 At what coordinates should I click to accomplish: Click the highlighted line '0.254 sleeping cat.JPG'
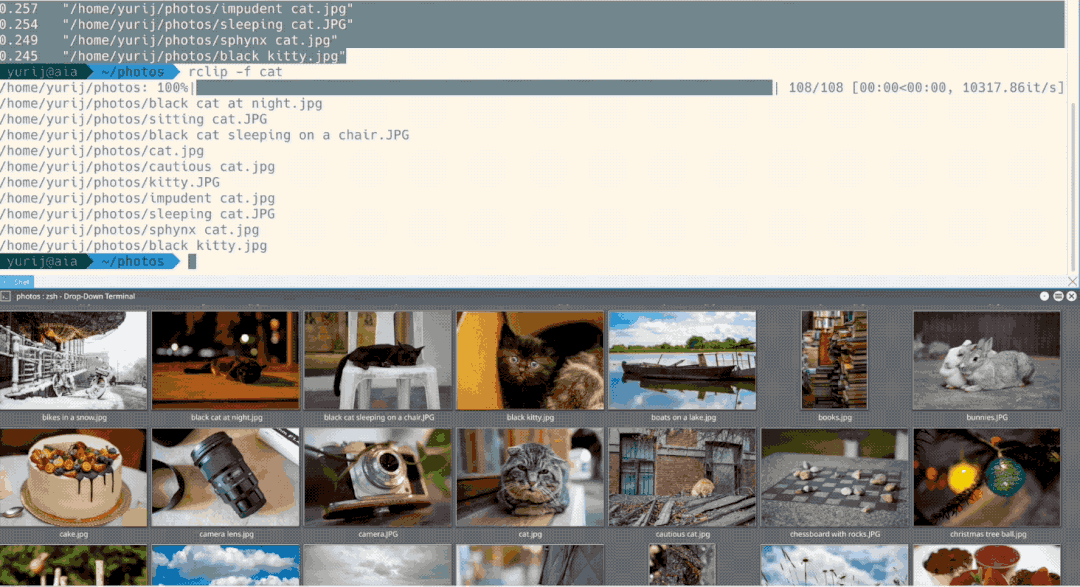(x=176, y=25)
